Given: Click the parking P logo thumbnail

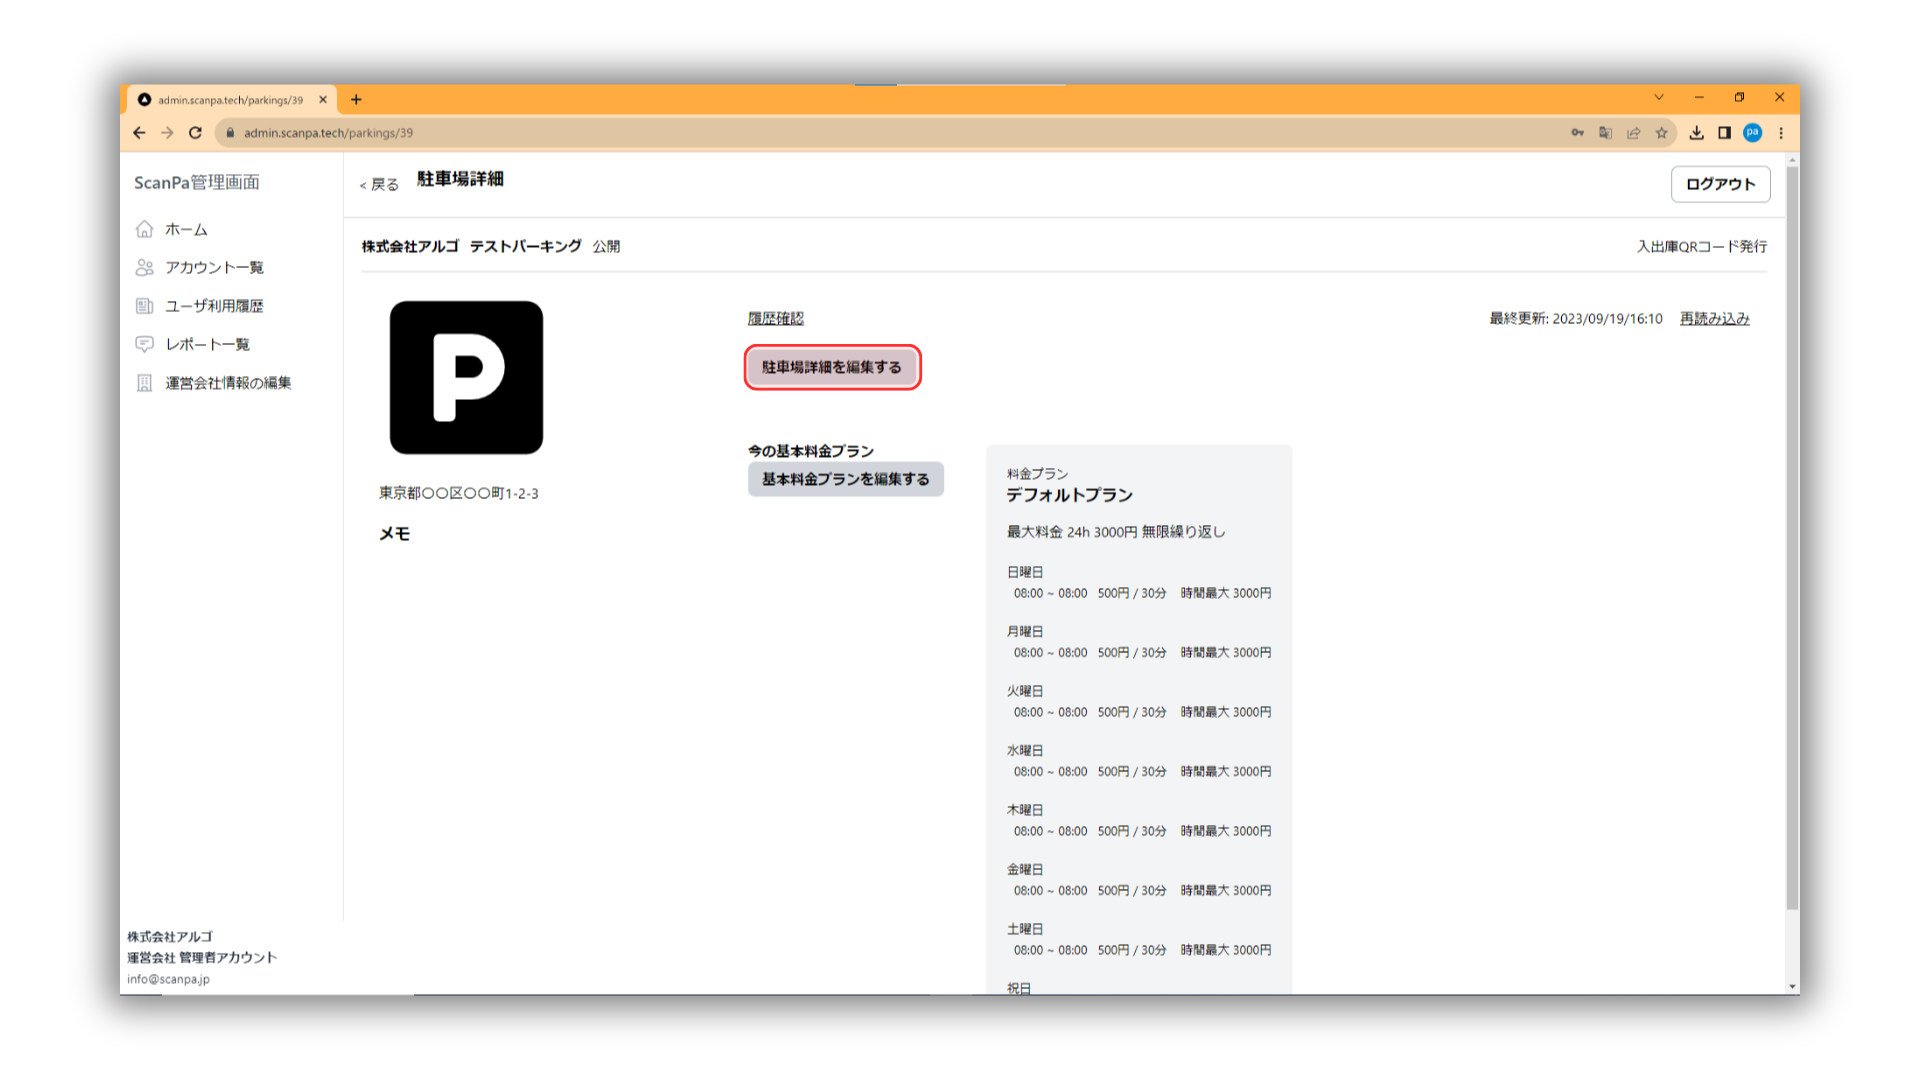Looking at the screenshot, I should pos(466,377).
